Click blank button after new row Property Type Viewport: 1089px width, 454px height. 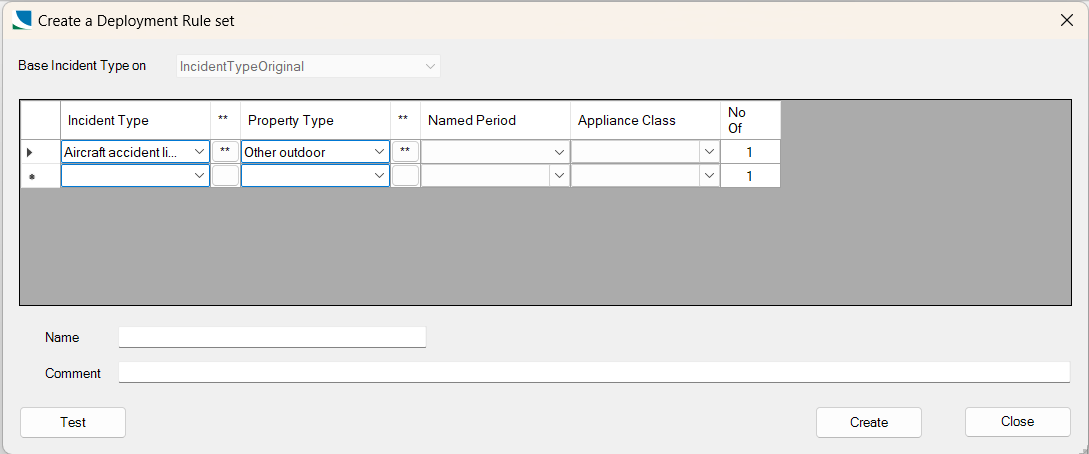pyautogui.click(x=406, y=176)
